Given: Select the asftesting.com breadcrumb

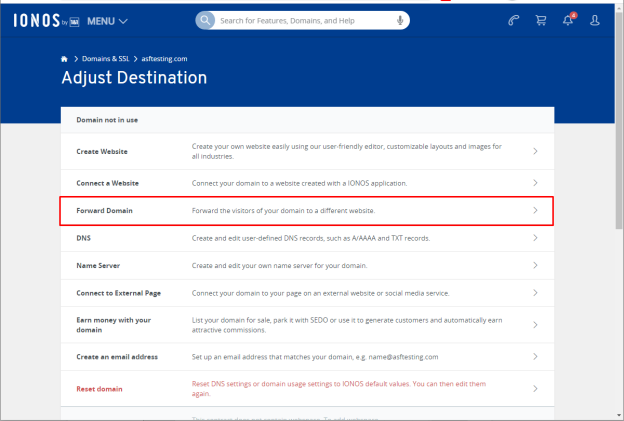Looking at the screenshot, I should coord(164,59).
